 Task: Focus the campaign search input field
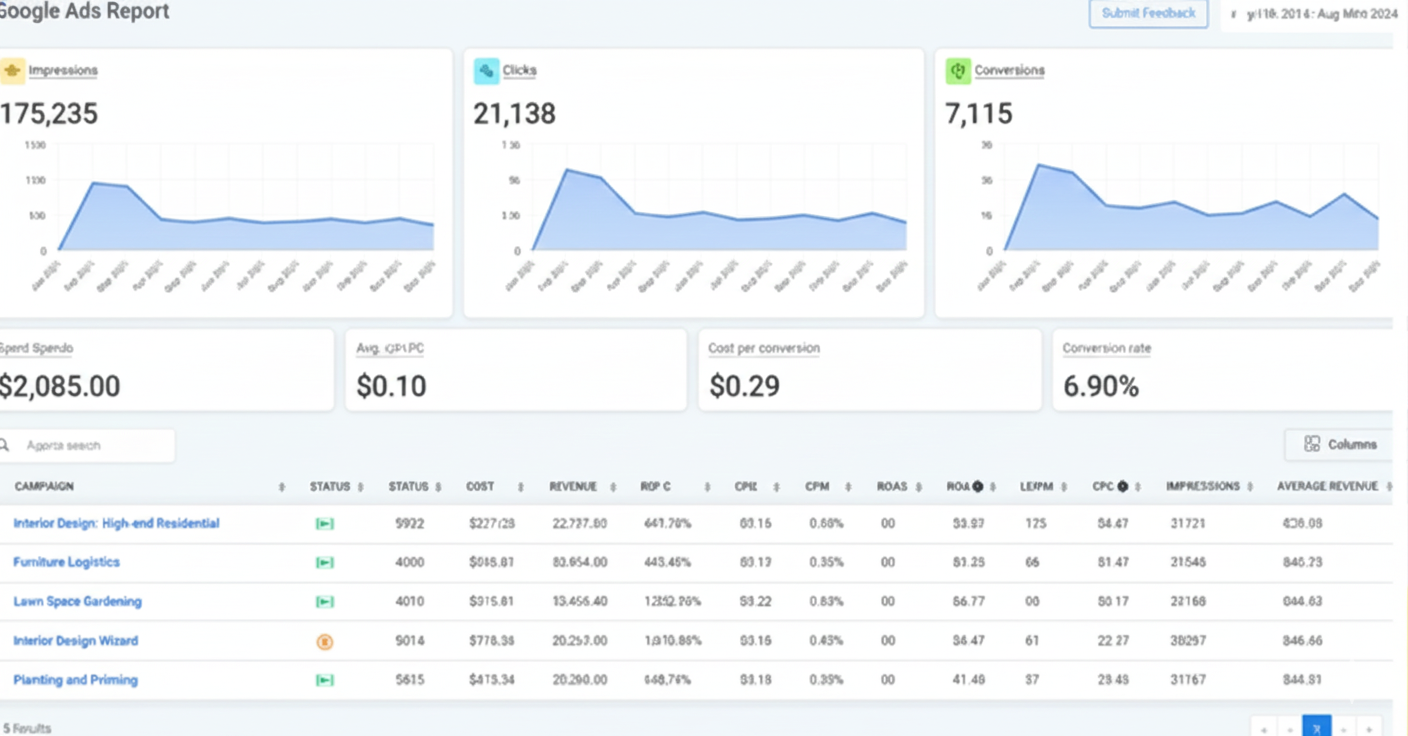95,446
